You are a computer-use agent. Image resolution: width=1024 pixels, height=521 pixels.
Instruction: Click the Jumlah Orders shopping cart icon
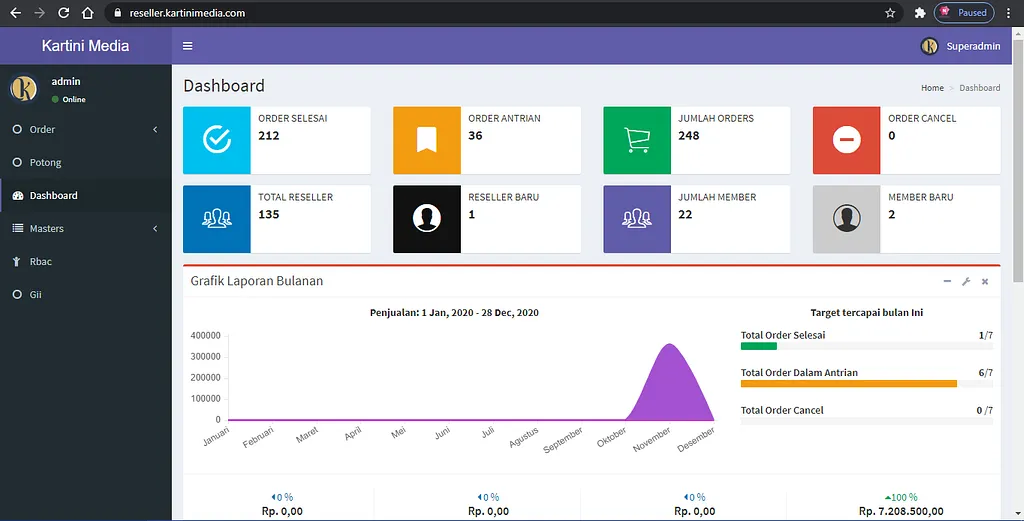637,140
